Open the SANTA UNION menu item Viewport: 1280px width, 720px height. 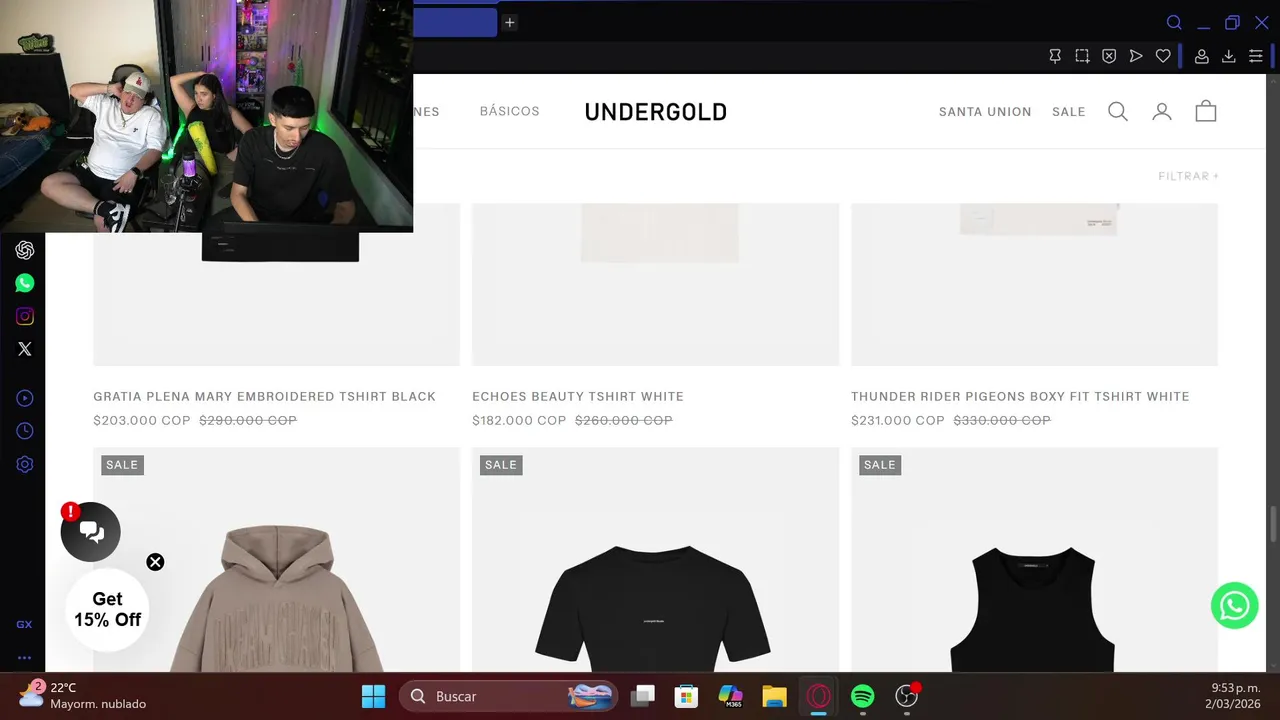pos(985,111)
